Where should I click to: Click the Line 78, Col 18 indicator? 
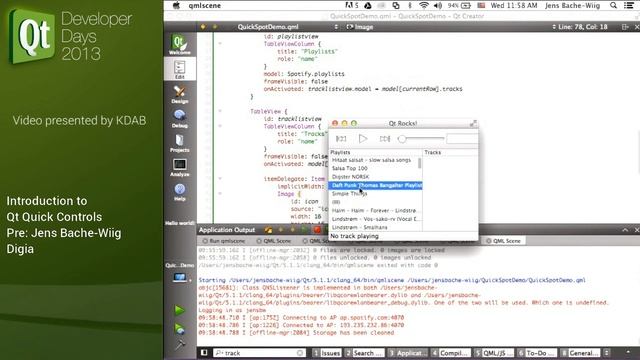580,27
